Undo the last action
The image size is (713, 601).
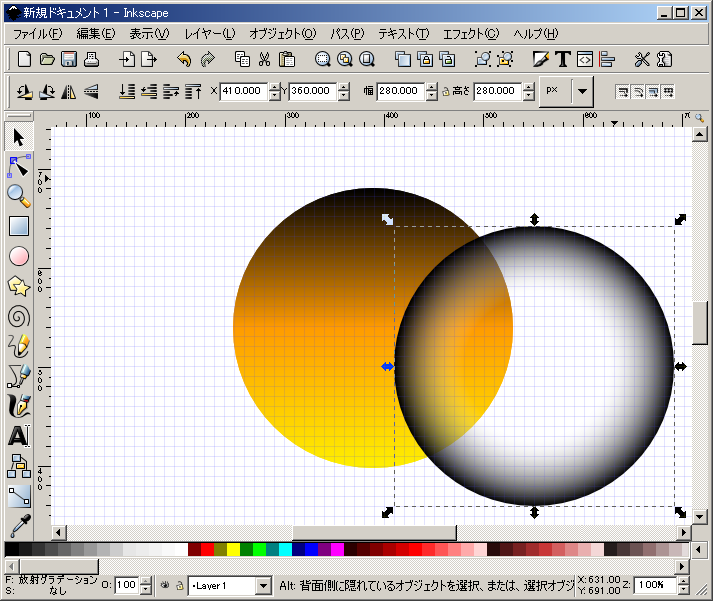184,60
